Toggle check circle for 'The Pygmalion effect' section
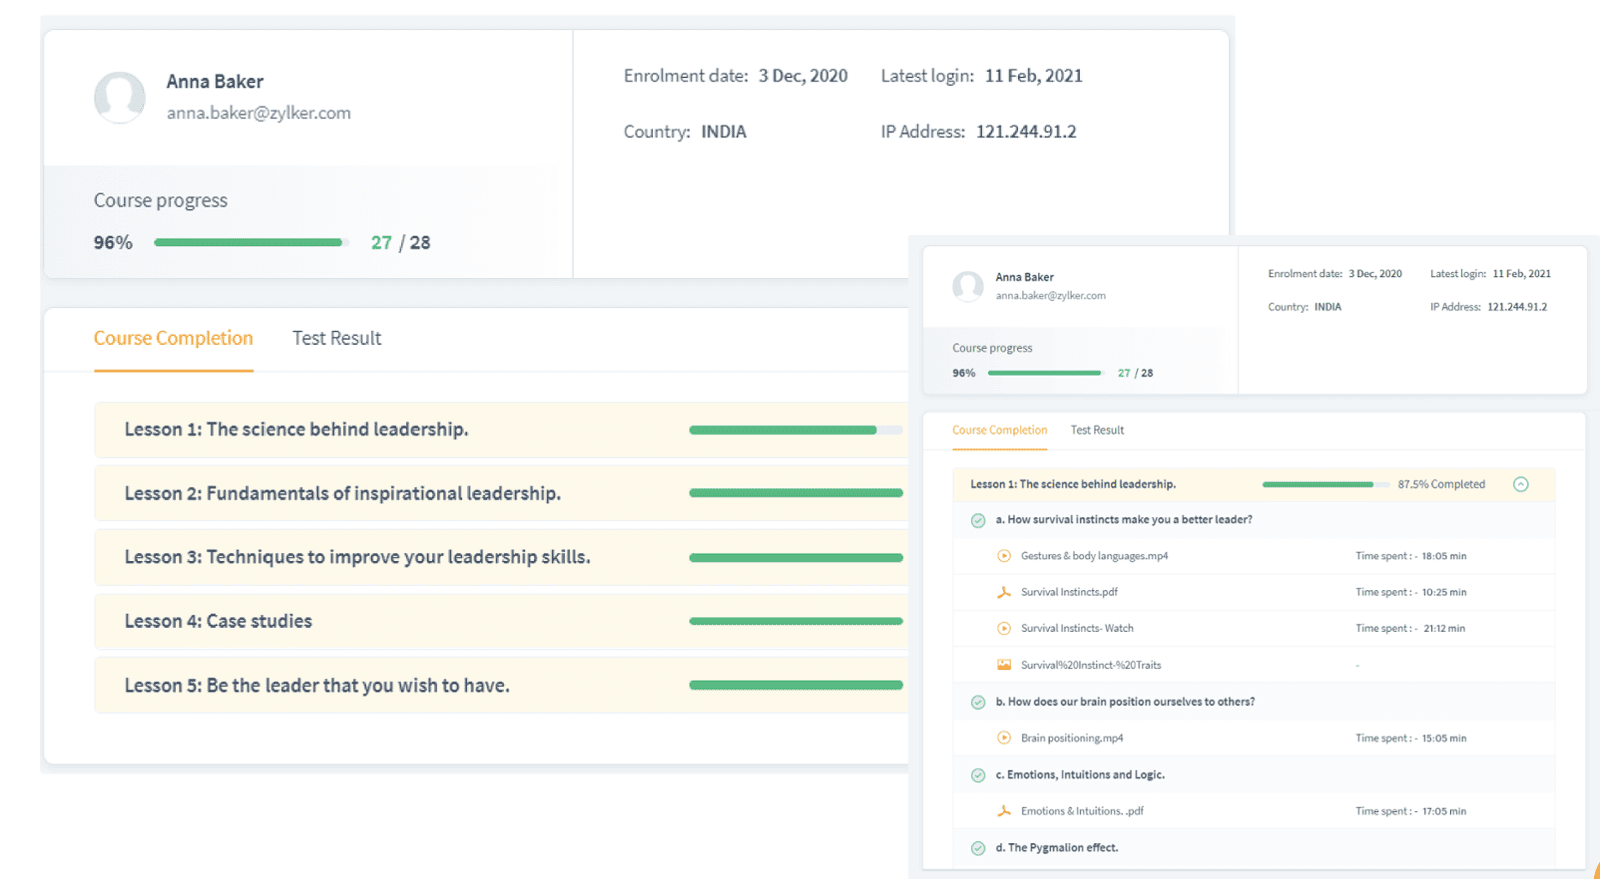The width and height of the screenshot is (1600, 879). [978, 848]
